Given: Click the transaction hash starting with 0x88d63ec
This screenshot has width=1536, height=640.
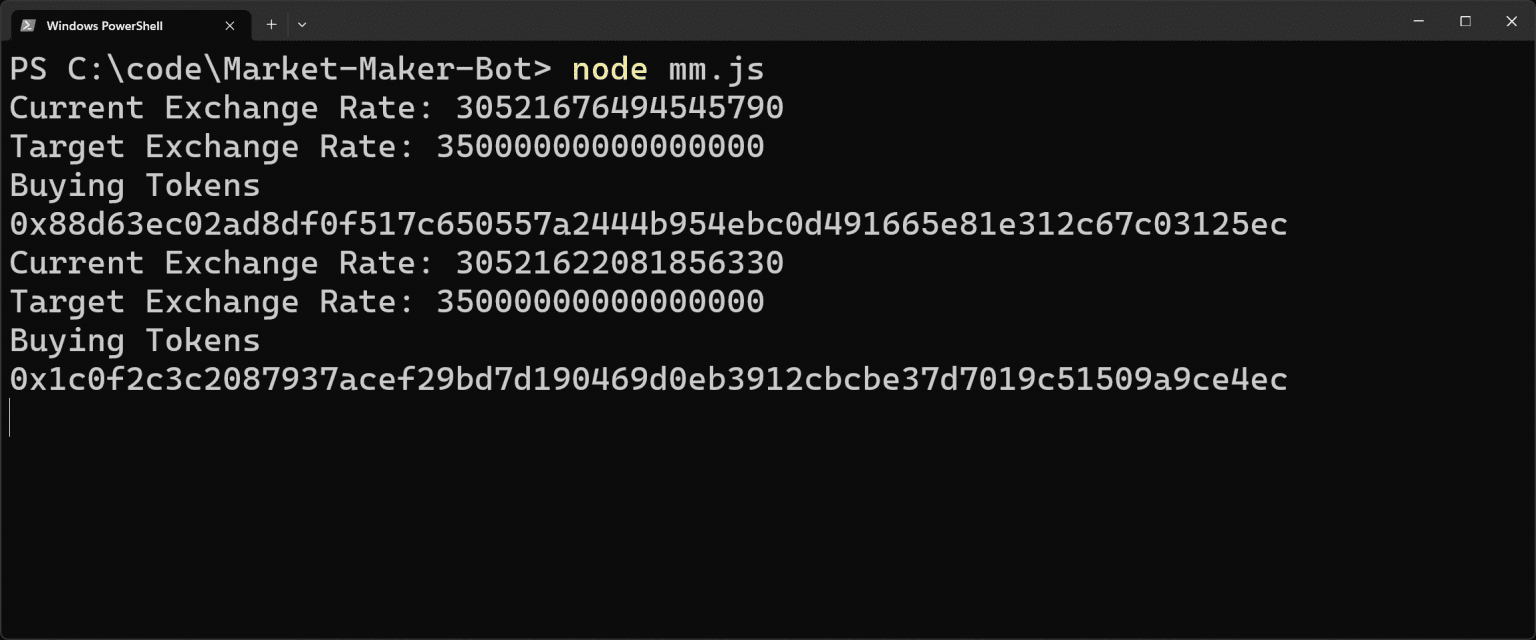Looking at the screenshot, I should click(x=648, y=225).
